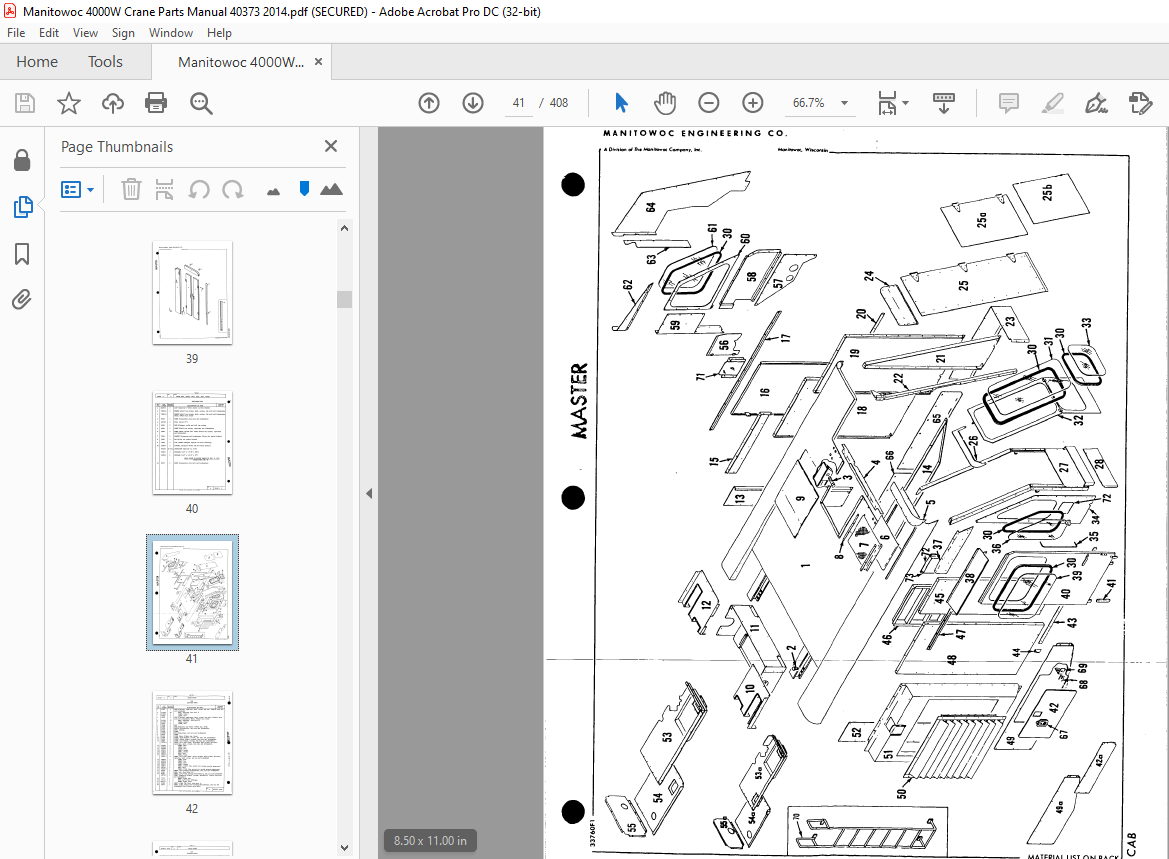Viewport: 1169px width, 859px height.
Task: Expand fit page options arrow
Action: pyautogui.click(x=906, y=103)
